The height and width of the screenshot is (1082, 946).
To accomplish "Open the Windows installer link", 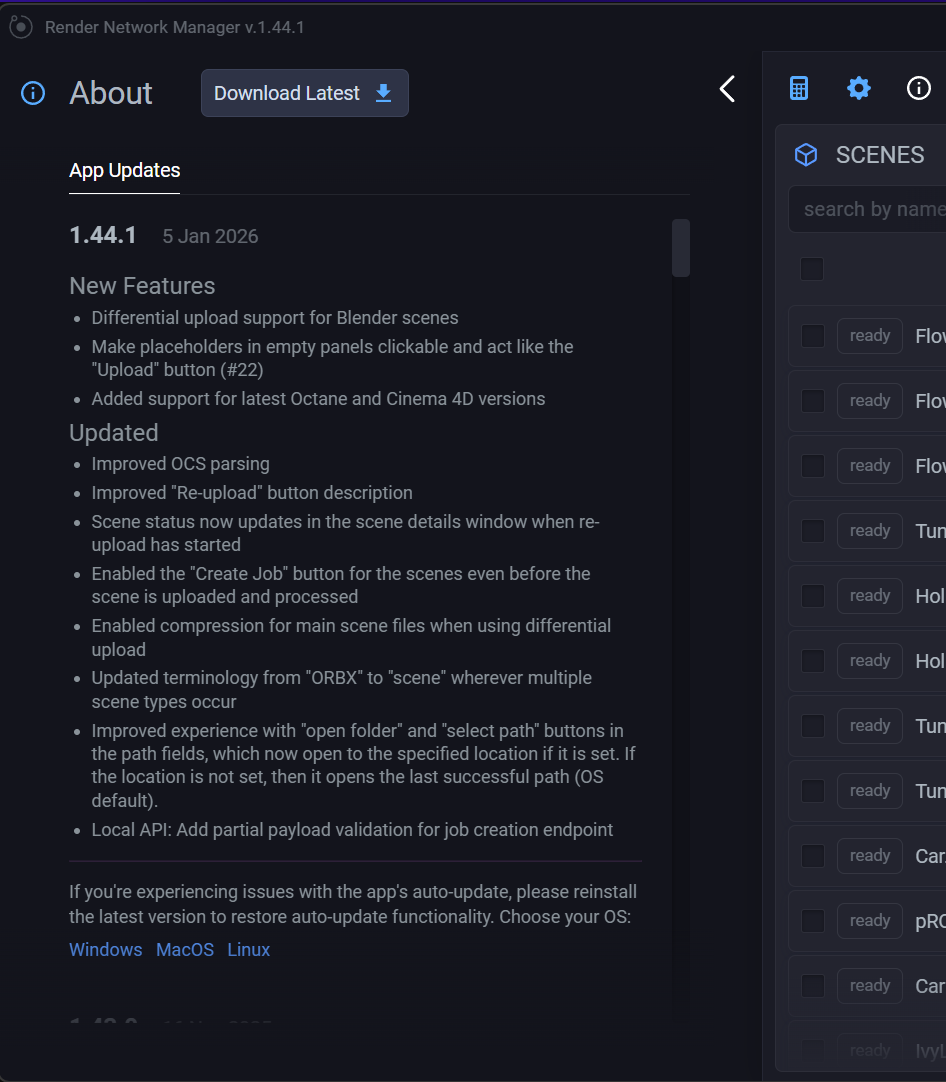I will point(105,950).
